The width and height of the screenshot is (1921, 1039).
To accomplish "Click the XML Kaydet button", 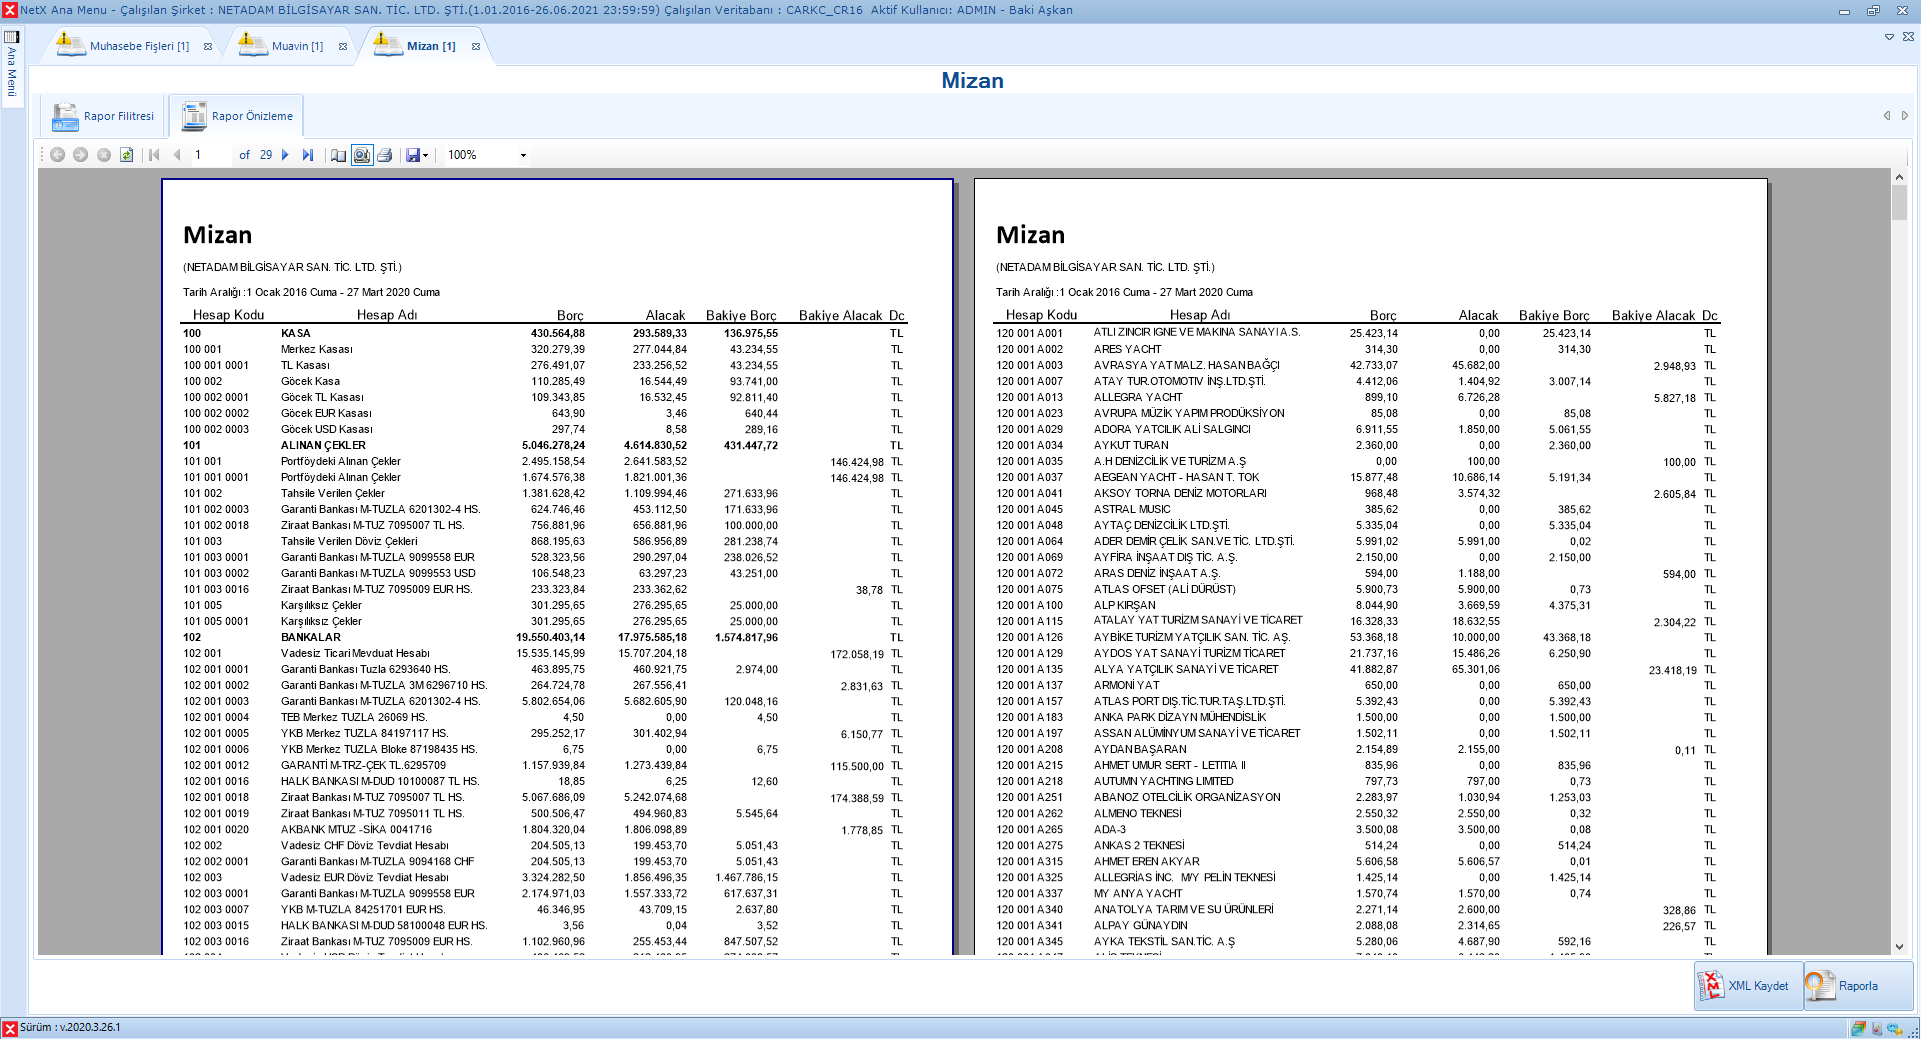I will 1748,986.
